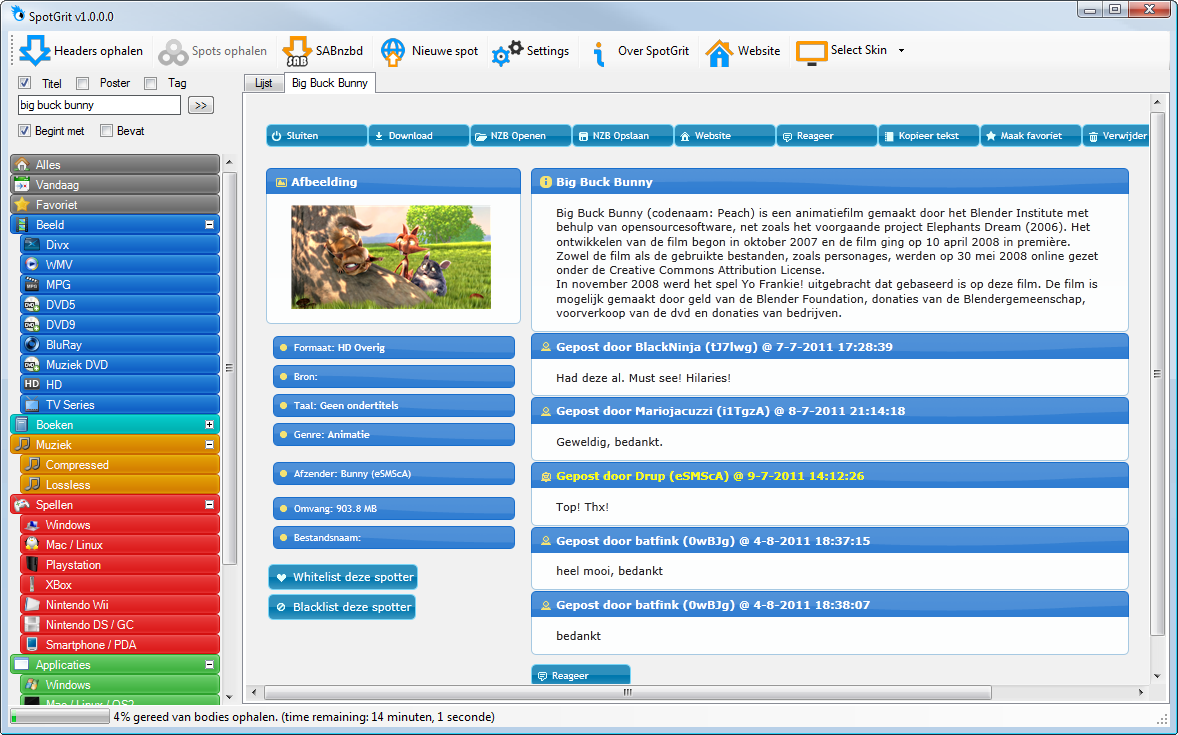The height and width of the screenshot is (735, 1178).
Task: Click the NZB Opslaan button
Action: [623, 136]
